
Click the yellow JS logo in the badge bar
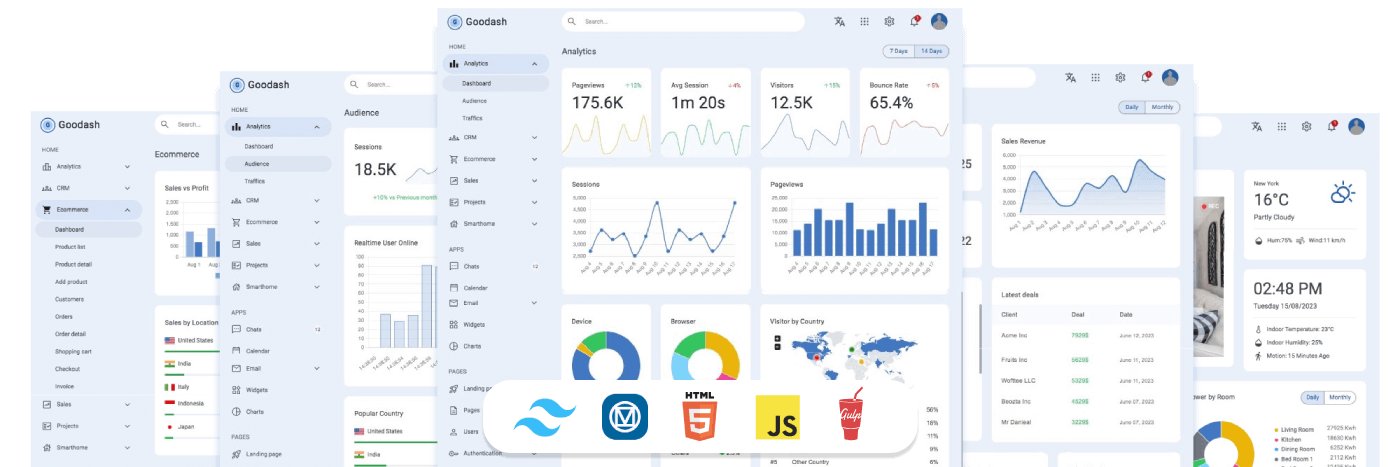pyautogui.click(x=777, y=418)
